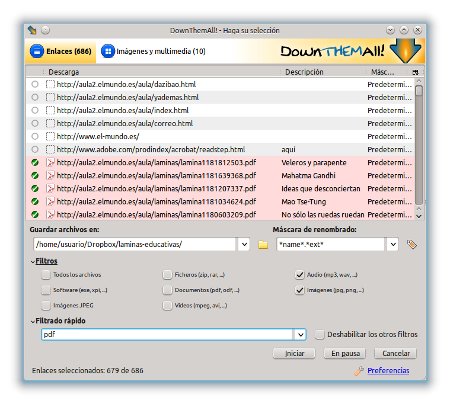Open the Preferencias link
The width and height of the screenshot is (450, 404).
(x=388, y=370)
